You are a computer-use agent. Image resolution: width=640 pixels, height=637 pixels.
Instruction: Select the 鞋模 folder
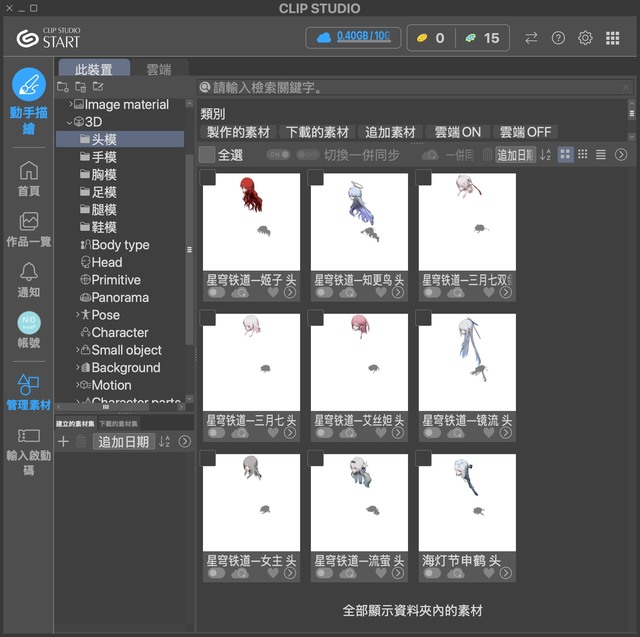[120, 227]
